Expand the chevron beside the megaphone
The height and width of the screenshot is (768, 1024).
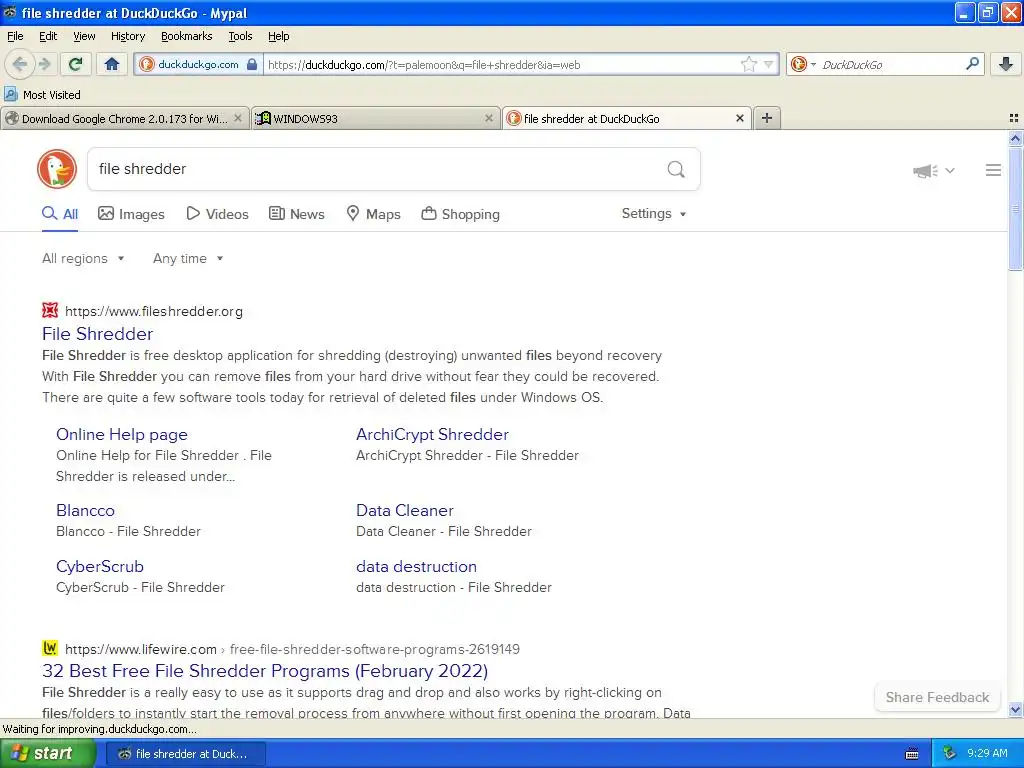tap(950, 170)
